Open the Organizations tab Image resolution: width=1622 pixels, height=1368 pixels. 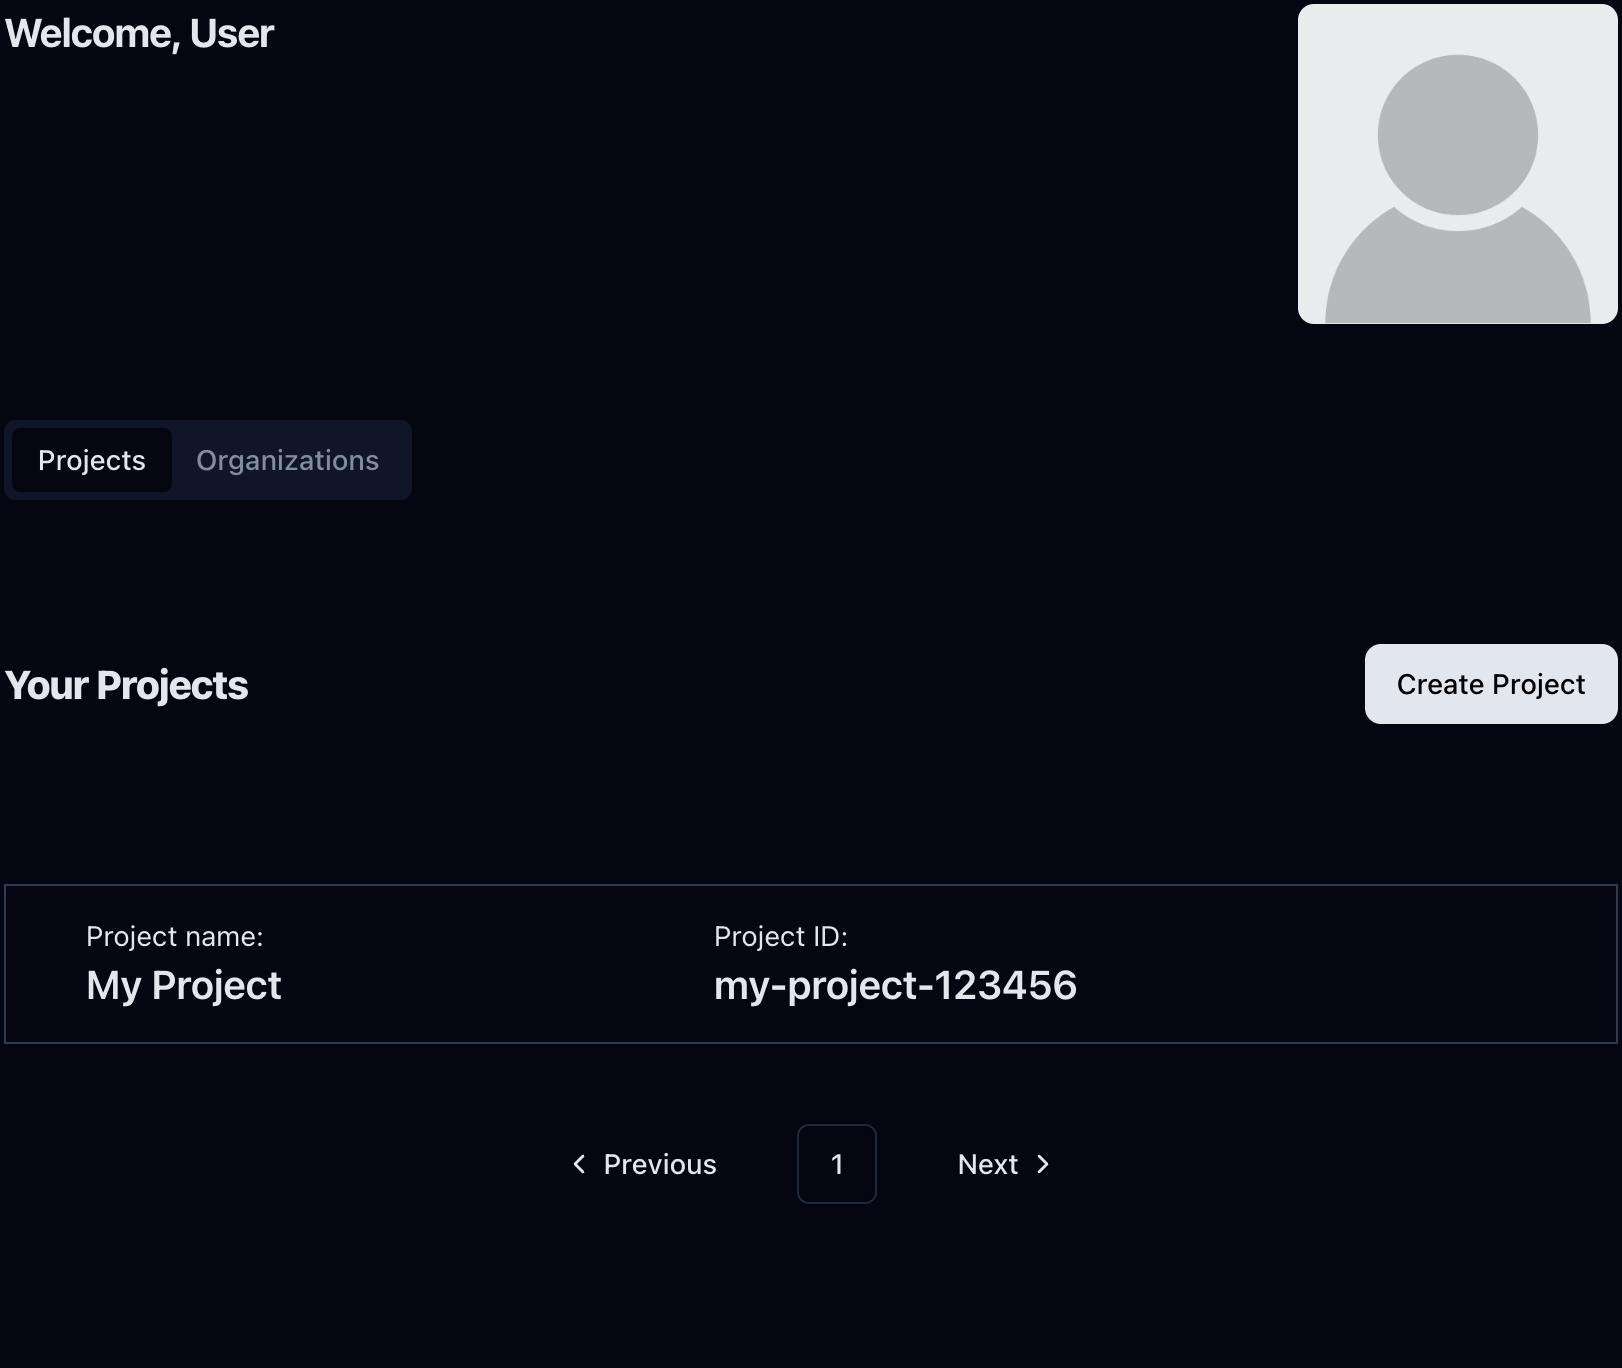pyautogui.click(x=287, y=460)
